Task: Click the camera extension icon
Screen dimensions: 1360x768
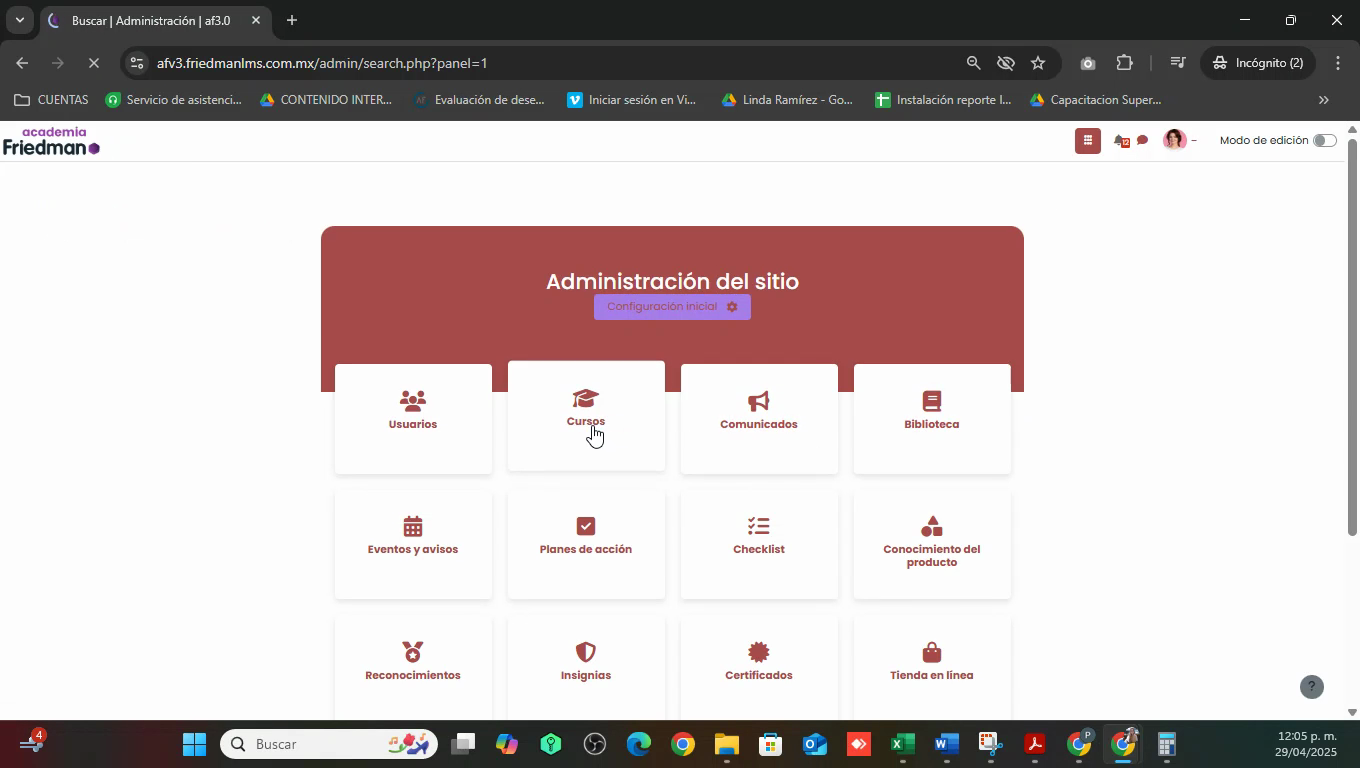Action: pyautogui.click(x=1088, y=63)
